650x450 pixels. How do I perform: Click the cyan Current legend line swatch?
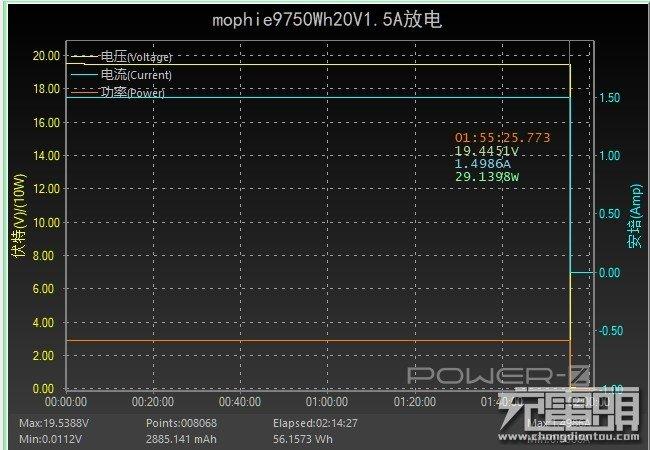click(83, 75)
